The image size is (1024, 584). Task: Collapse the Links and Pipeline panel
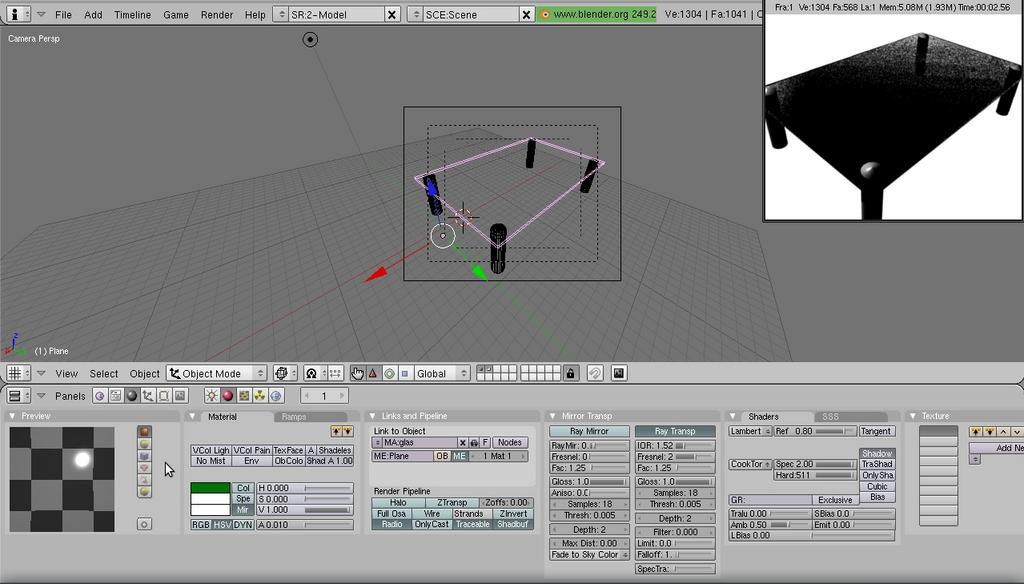pos(372,416)
